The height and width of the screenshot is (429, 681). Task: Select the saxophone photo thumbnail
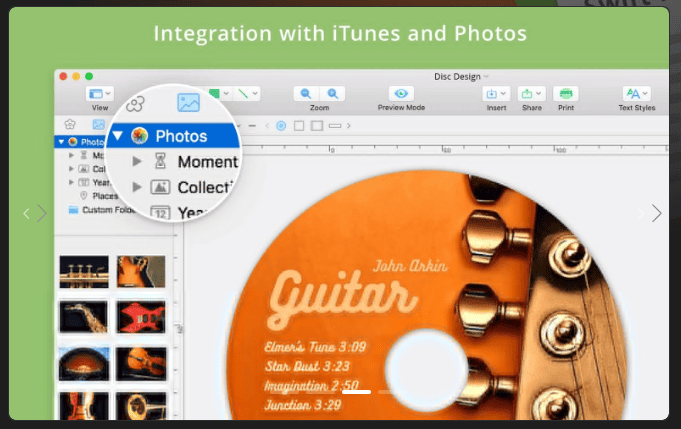click(84, 317)
